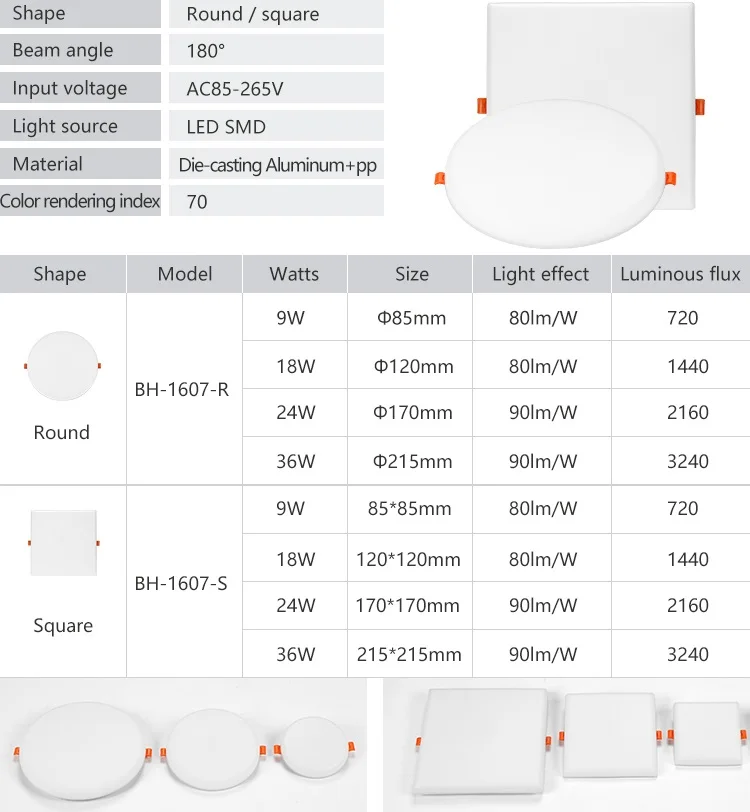Select the "Color rendering index" label
Image resolution: width=750 pixels, height=812 pixels.
[80, 201]
